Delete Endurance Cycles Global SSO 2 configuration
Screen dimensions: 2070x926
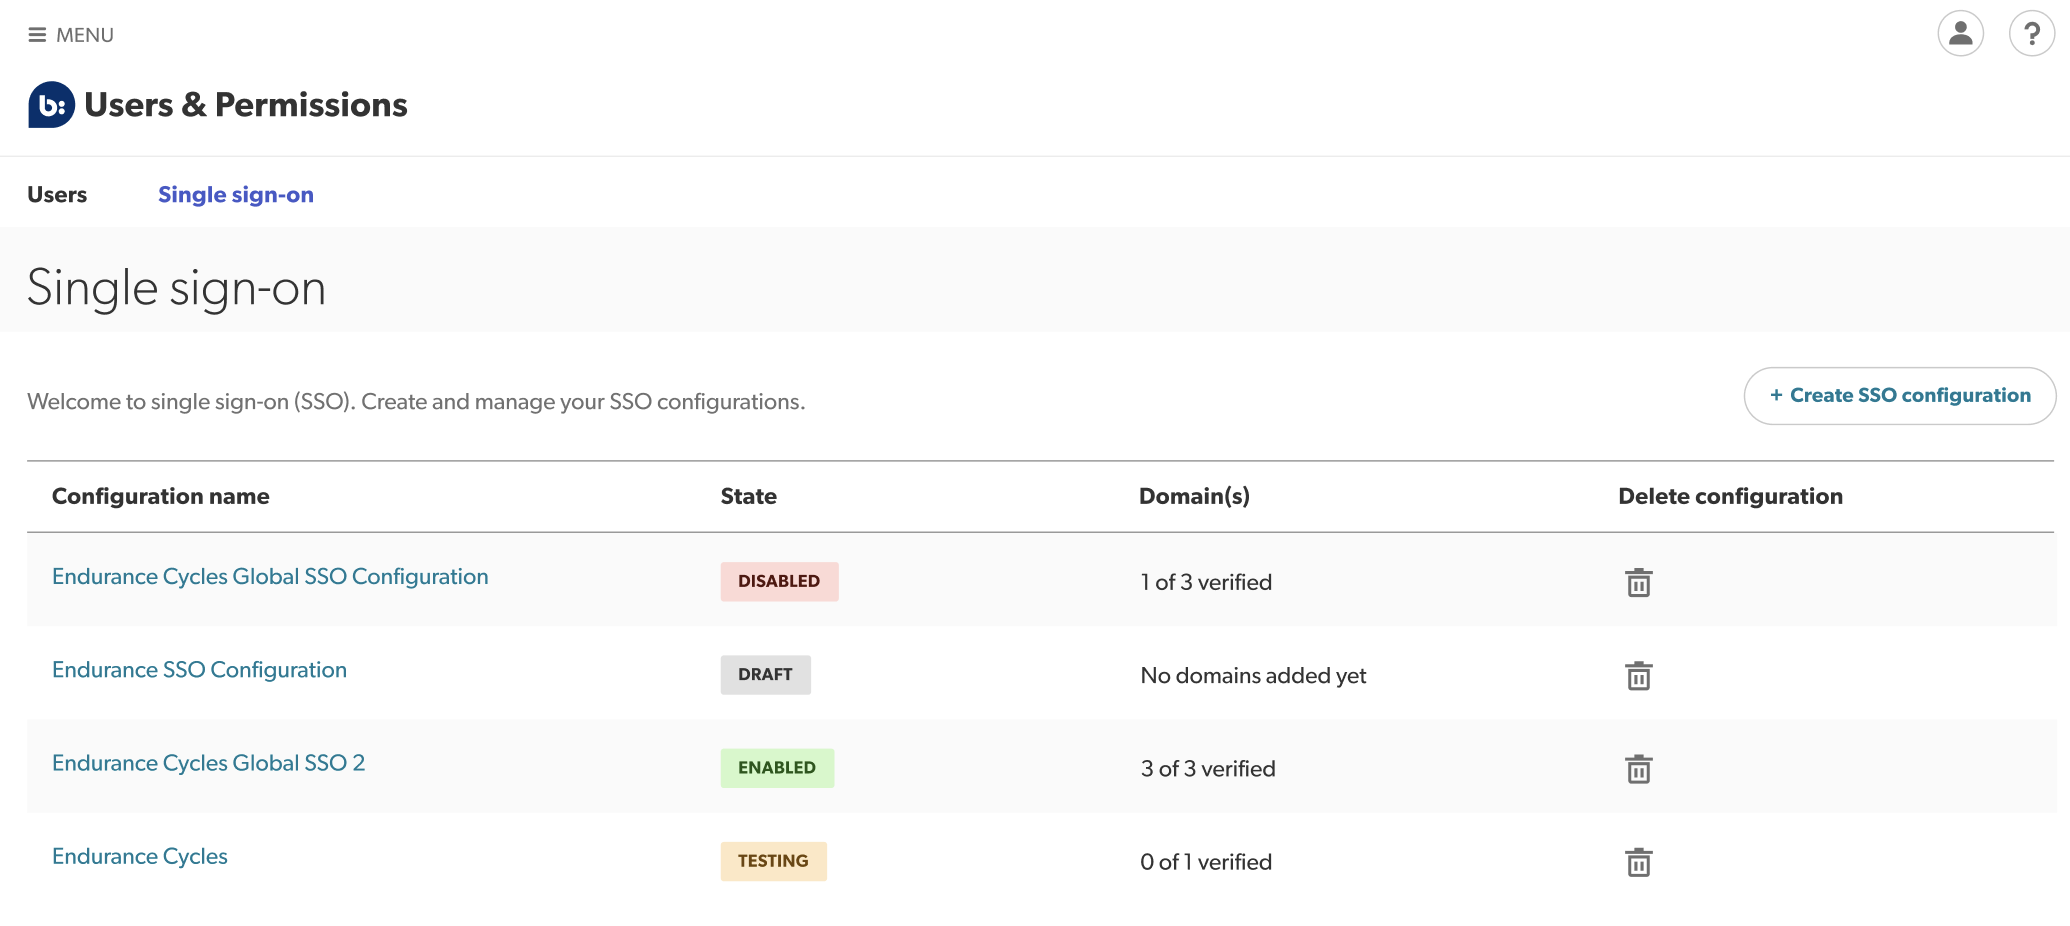[x=1638, y=769]
